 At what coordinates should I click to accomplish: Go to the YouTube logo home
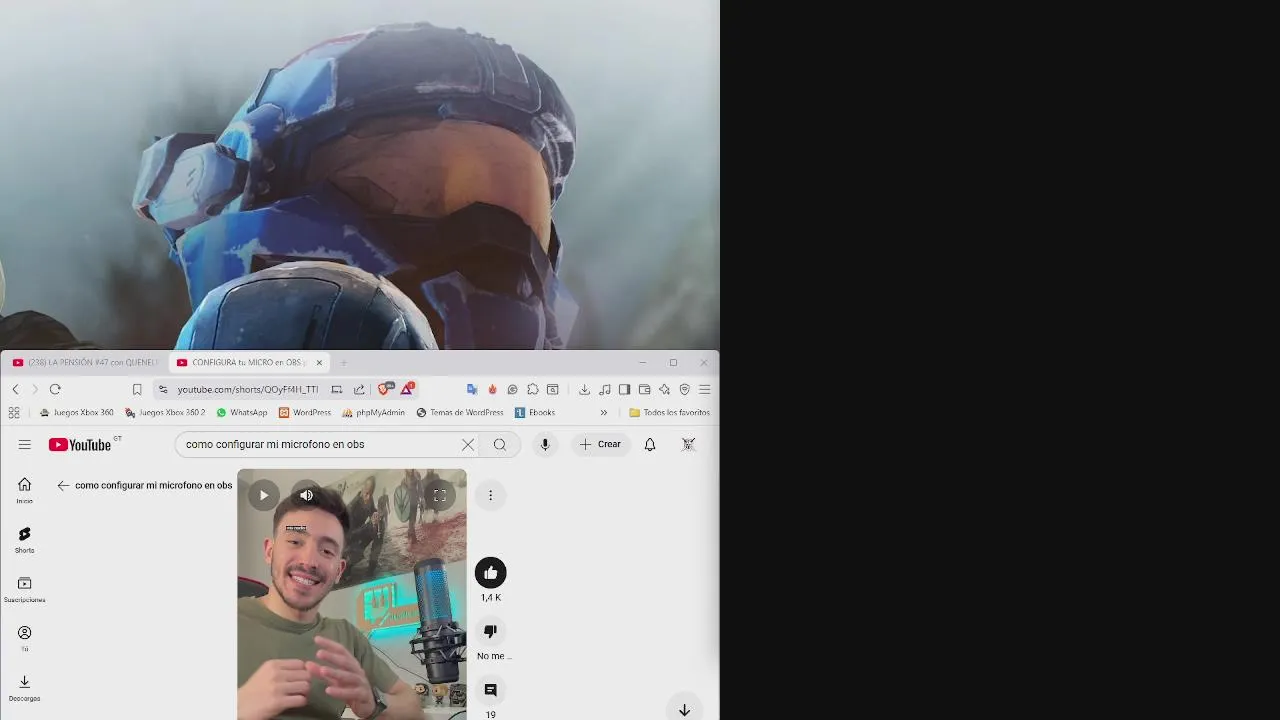[80, 445]
